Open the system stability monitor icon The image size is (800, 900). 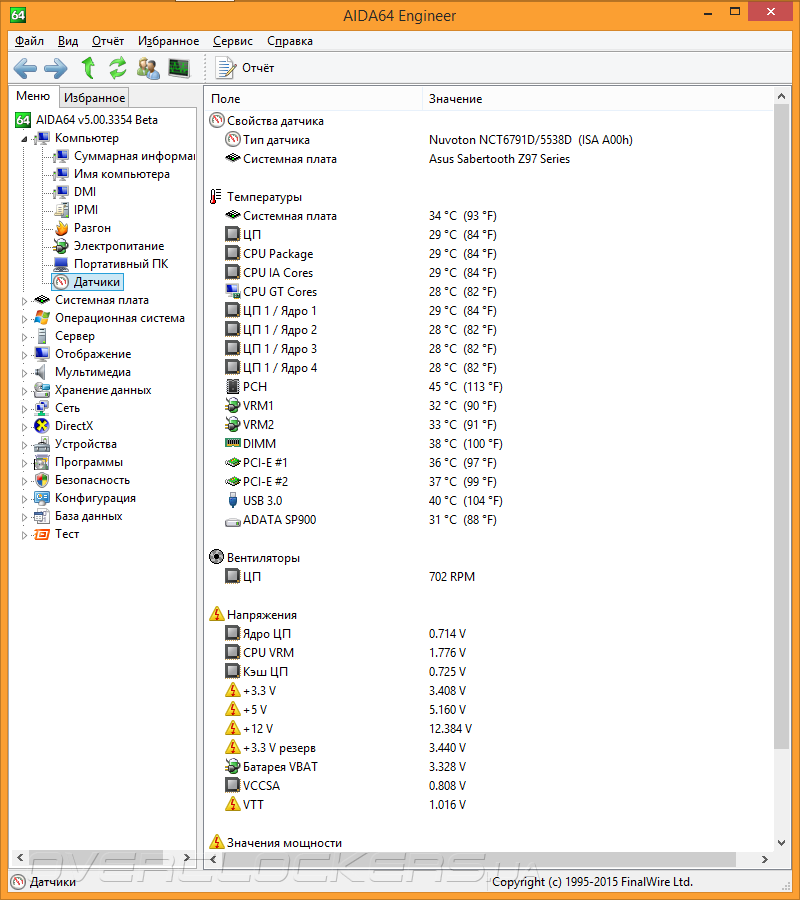click(x=179, y=68)
